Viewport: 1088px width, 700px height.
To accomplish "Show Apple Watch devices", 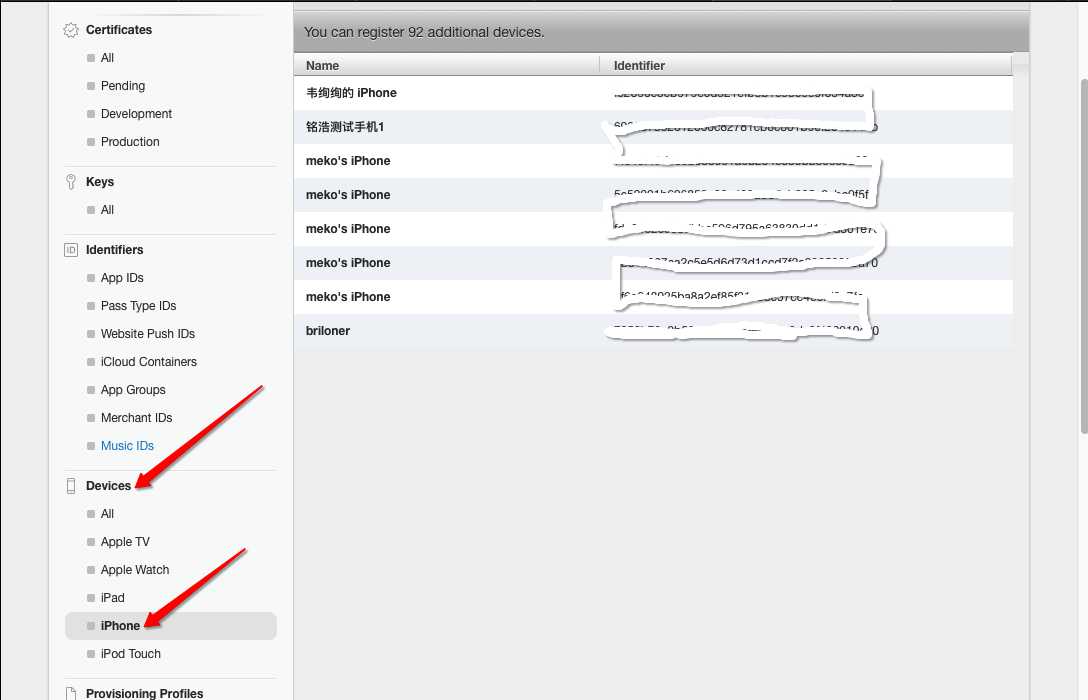I will 135,570.
